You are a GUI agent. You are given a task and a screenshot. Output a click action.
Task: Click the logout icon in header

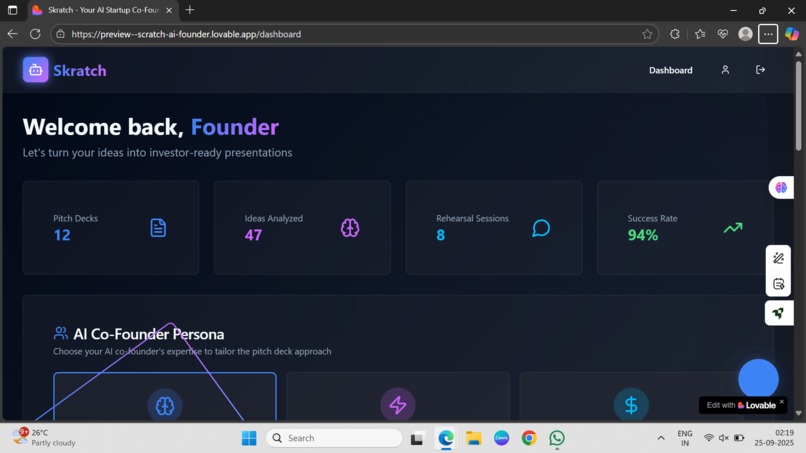click(x=760, y=70)
